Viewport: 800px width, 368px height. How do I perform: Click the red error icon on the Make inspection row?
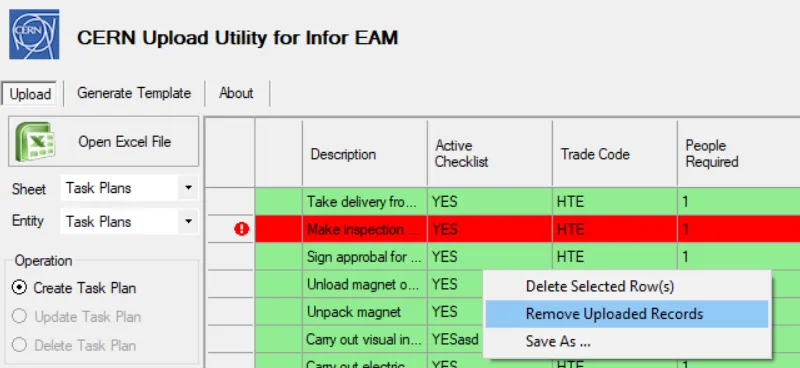(241, 229)
